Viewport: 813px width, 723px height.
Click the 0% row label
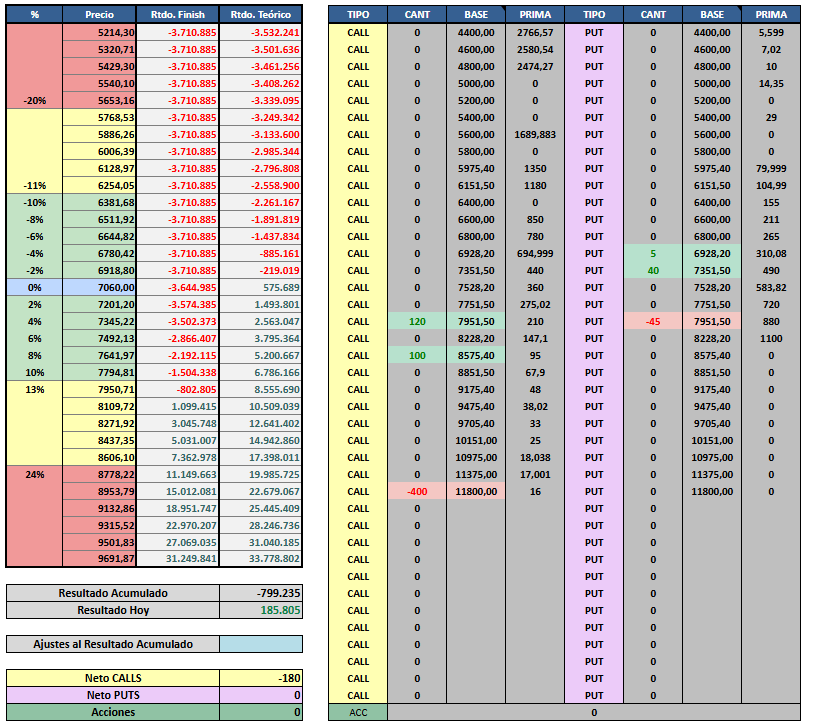(x=34, y=287)
